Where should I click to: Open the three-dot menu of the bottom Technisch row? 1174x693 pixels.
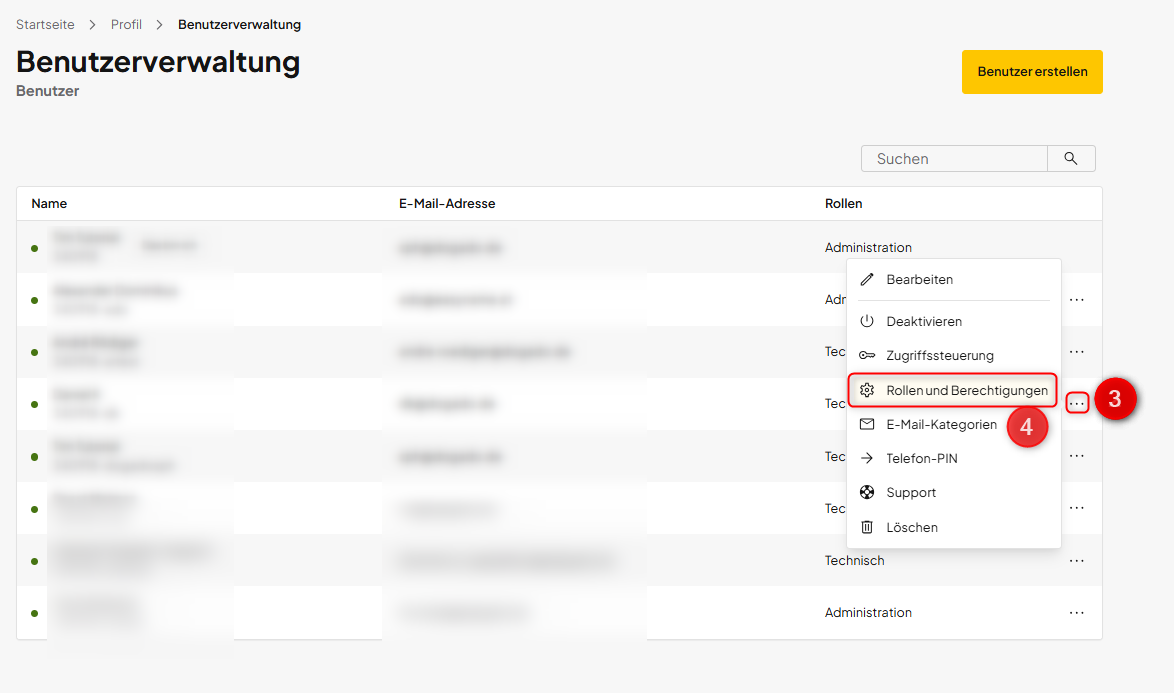pyautogui.click(x=1077, y=561)
